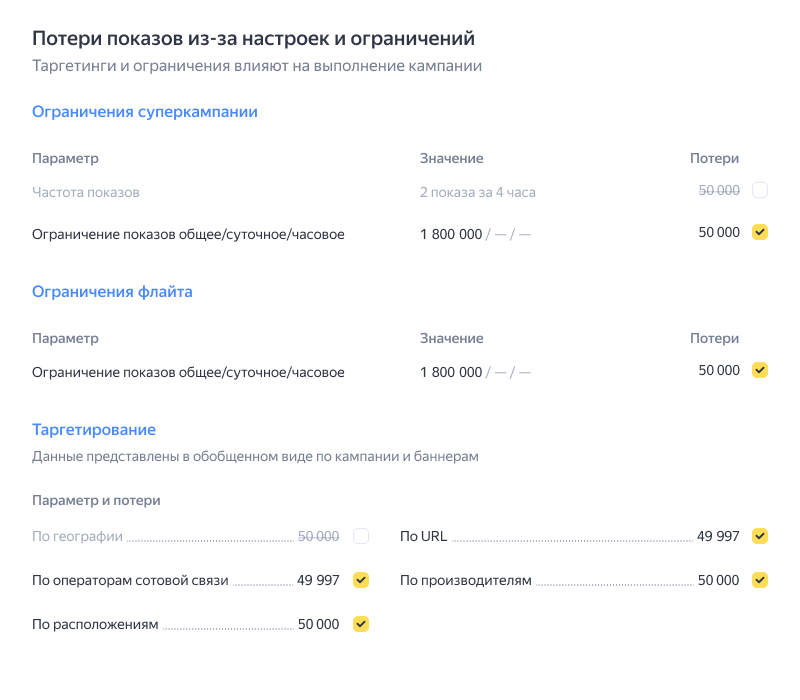Viewport: 800px width, 700px height.
Task: Toggle the По операторам сотовой связи checkbox
Action: 361,580
